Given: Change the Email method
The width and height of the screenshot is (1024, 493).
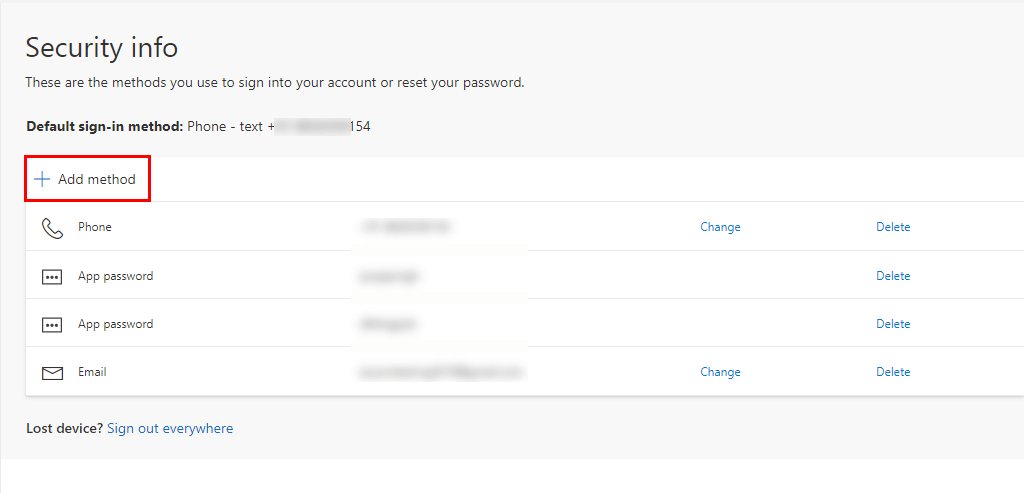Looking at the screenshot, I should (x=720, y=372).
